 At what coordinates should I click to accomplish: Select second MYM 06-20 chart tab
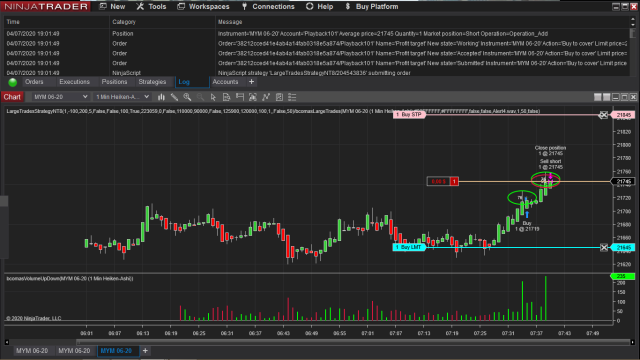click(74, 351)
